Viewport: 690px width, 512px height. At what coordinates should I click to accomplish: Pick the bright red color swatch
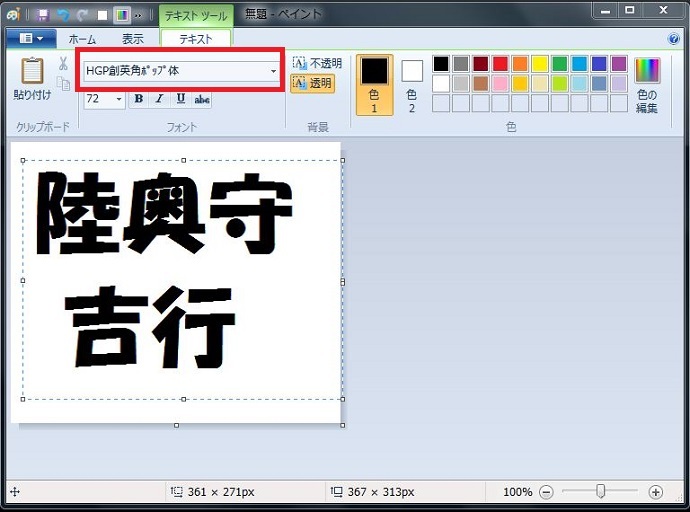coord(500,64)
